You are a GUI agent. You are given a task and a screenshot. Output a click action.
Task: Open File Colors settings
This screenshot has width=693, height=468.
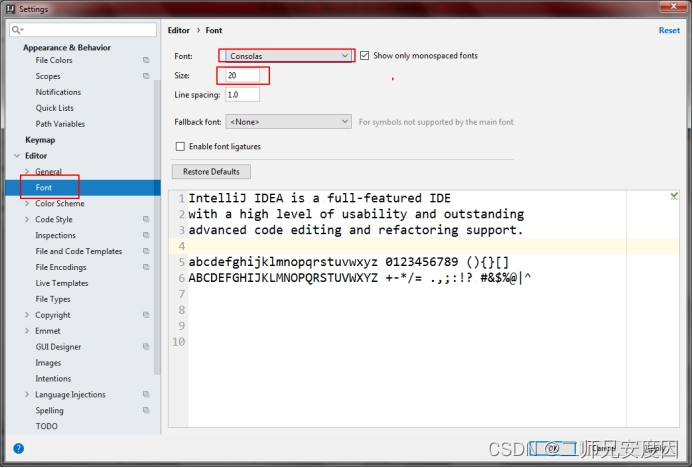[x=54, y=60]
